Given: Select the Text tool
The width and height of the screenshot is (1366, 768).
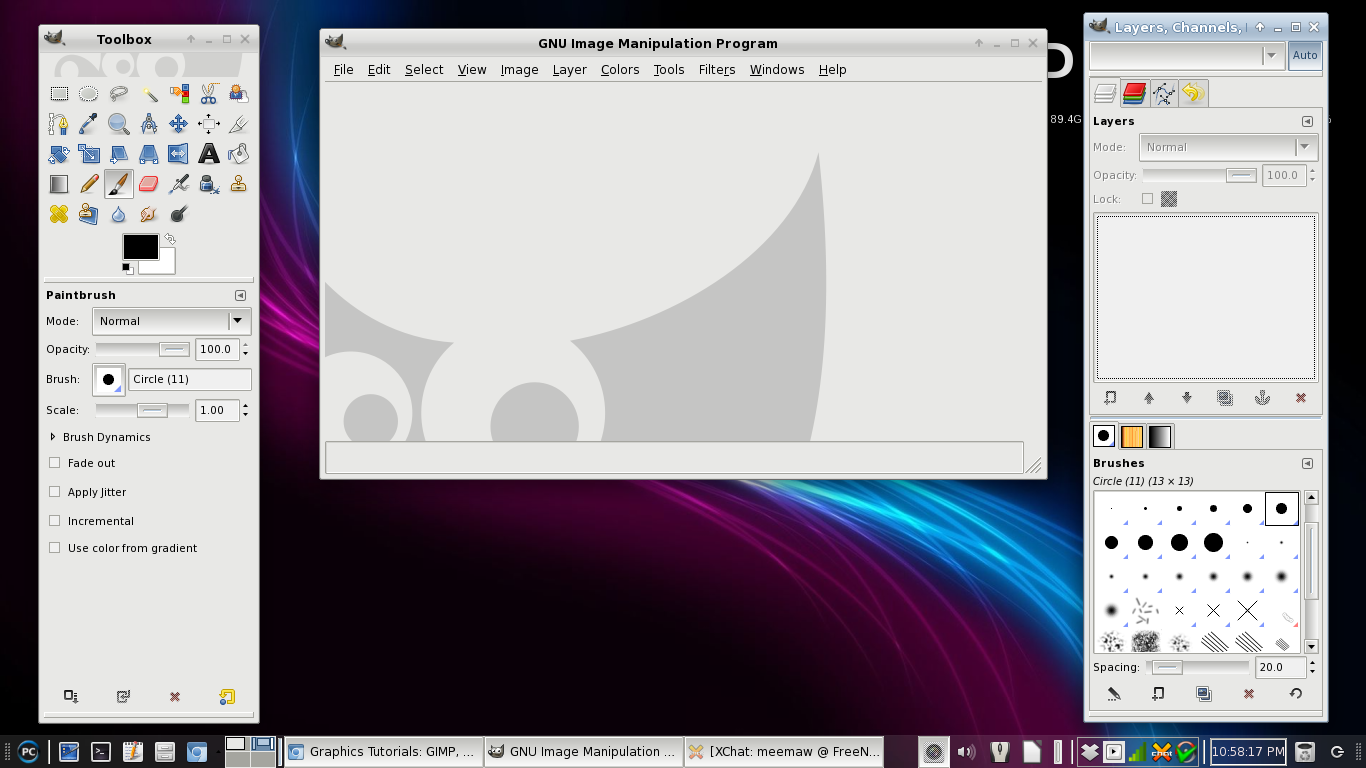Looking at the screenshot, I should point(209,154).
